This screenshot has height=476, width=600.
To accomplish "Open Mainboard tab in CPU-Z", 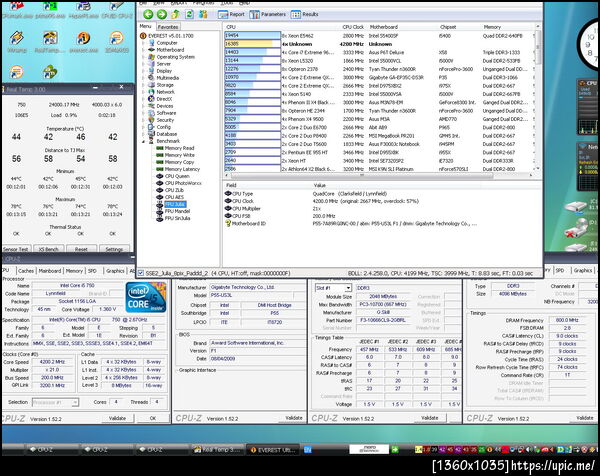I will point(50,271).
